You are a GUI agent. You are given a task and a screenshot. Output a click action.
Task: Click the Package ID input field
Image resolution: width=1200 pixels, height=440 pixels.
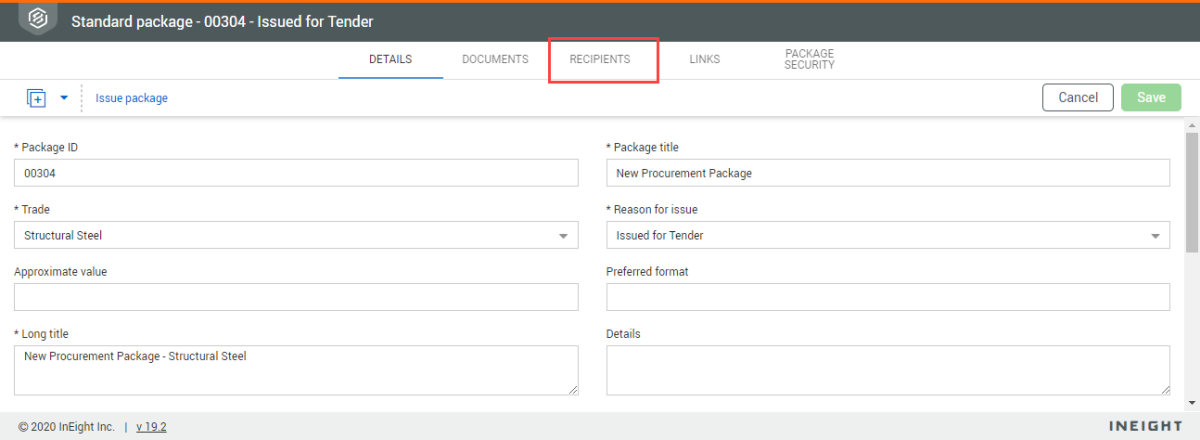click(296, 173)
